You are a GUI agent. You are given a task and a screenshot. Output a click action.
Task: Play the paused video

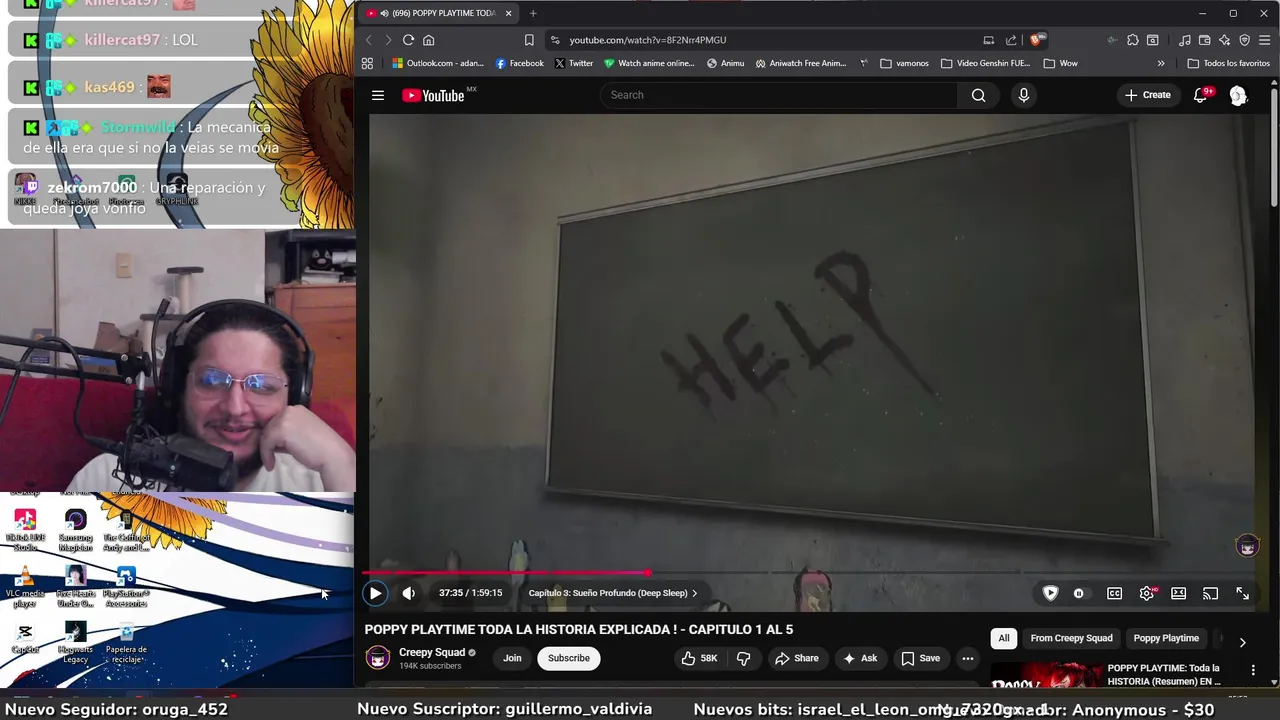point(375,593)
